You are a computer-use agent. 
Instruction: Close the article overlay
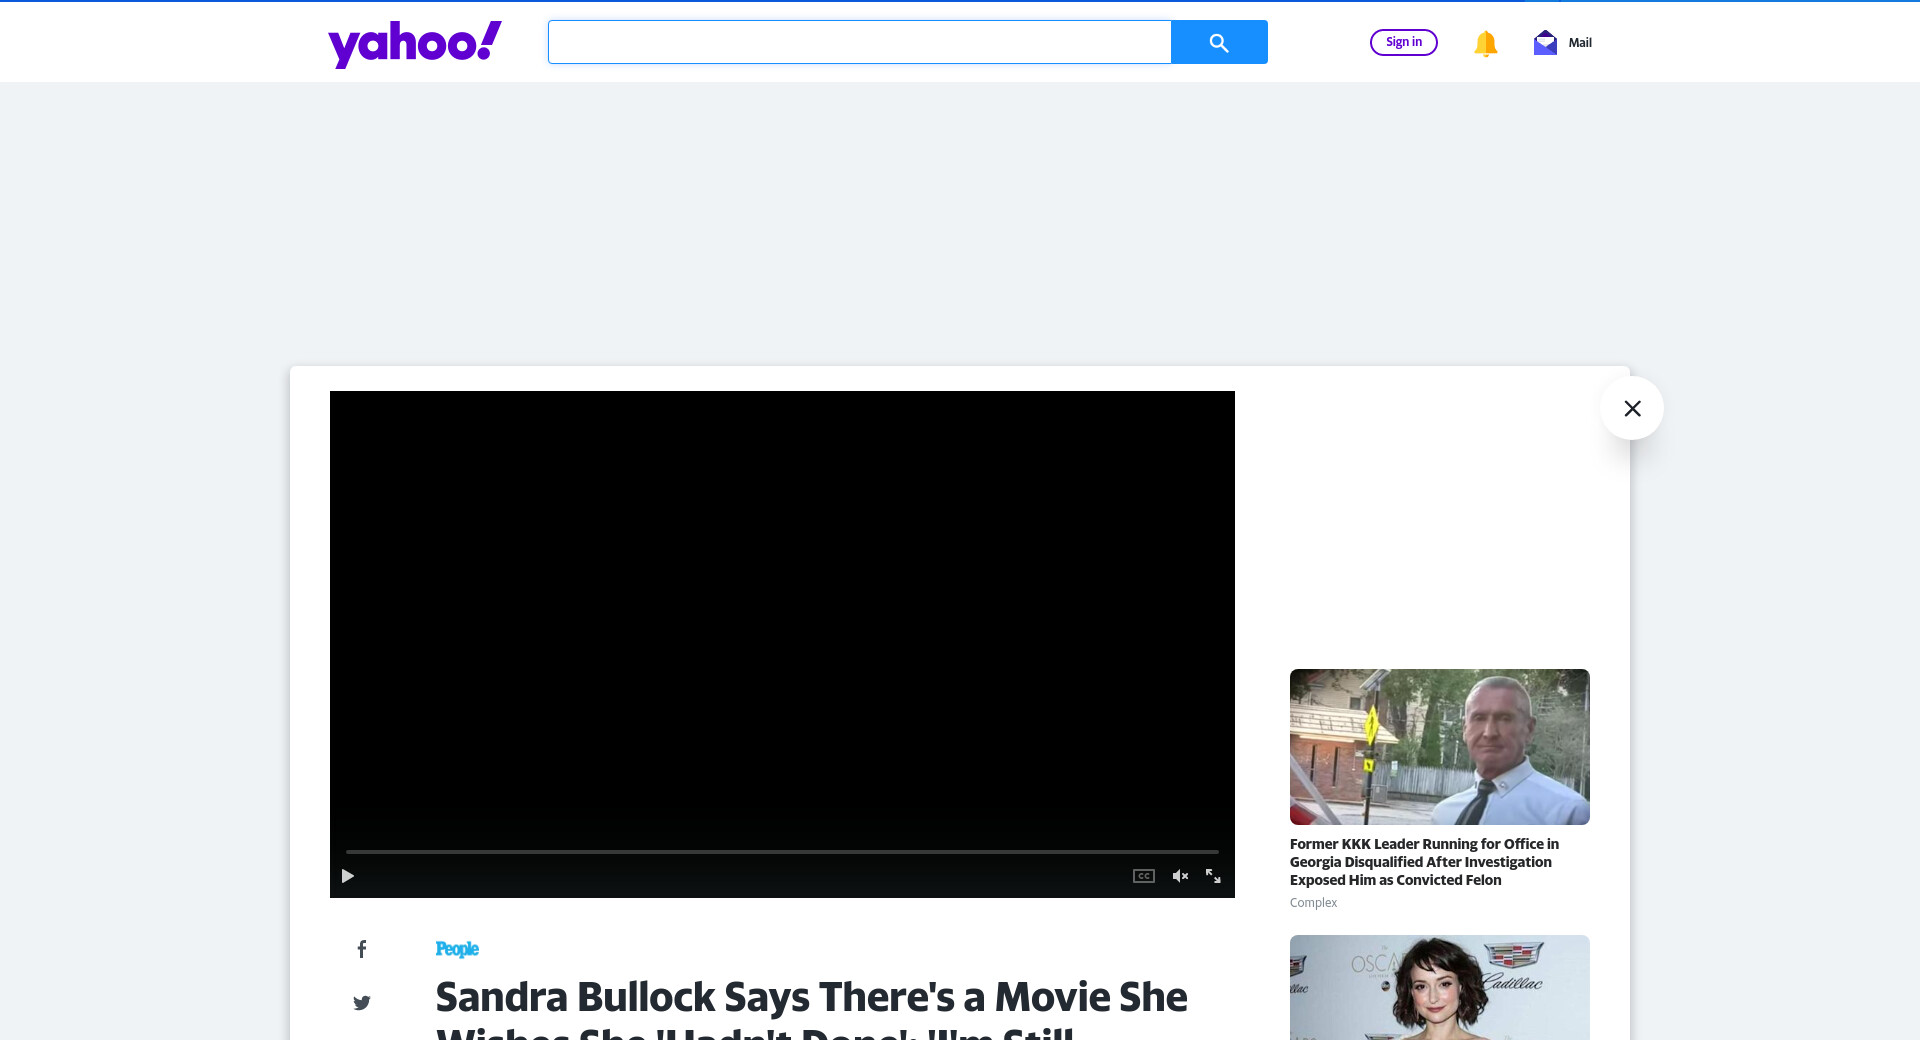click(x=1631, y=408)
